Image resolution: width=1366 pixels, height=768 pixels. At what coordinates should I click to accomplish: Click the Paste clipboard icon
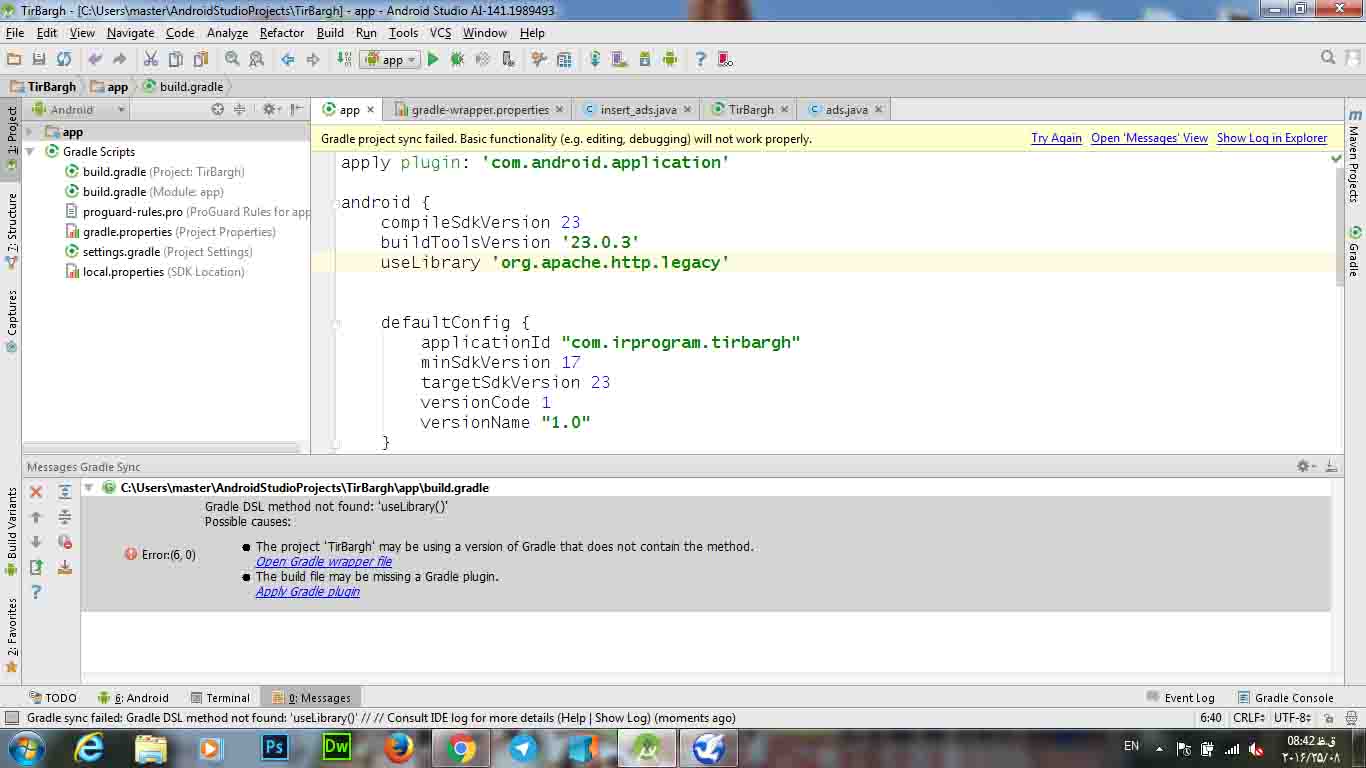[201, 59]
